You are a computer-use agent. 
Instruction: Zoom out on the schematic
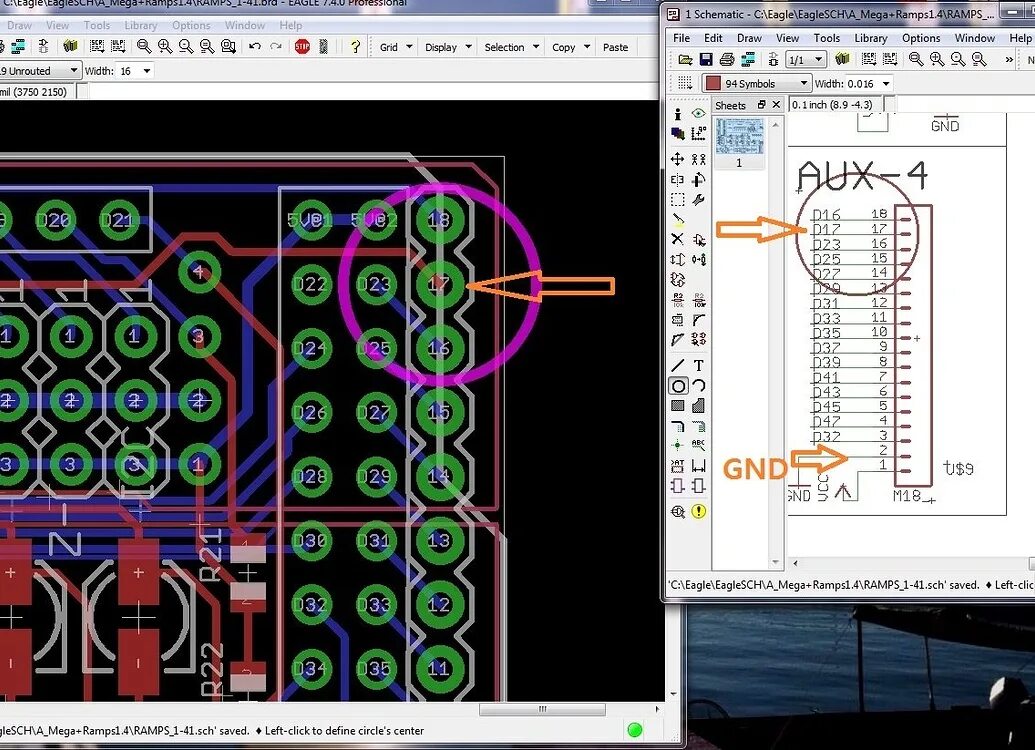pos(958,59)
